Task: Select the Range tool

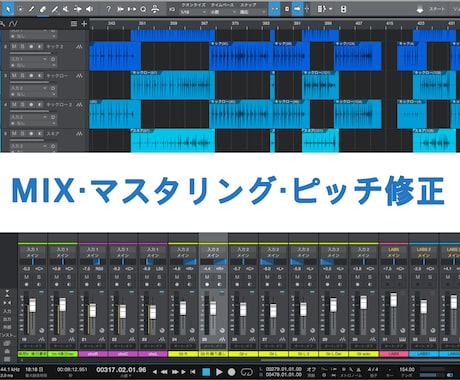Action: (x=20, y=9)
